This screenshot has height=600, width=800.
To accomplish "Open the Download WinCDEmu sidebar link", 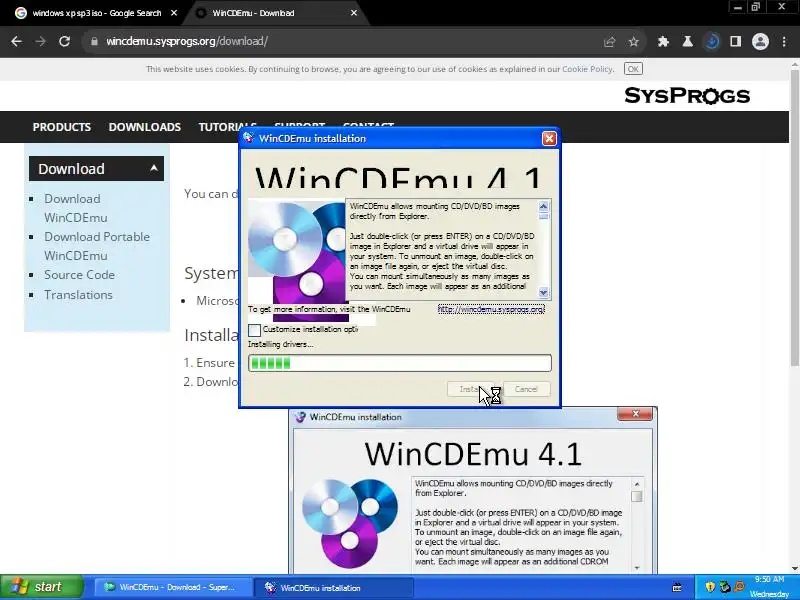I will (76, 208).
